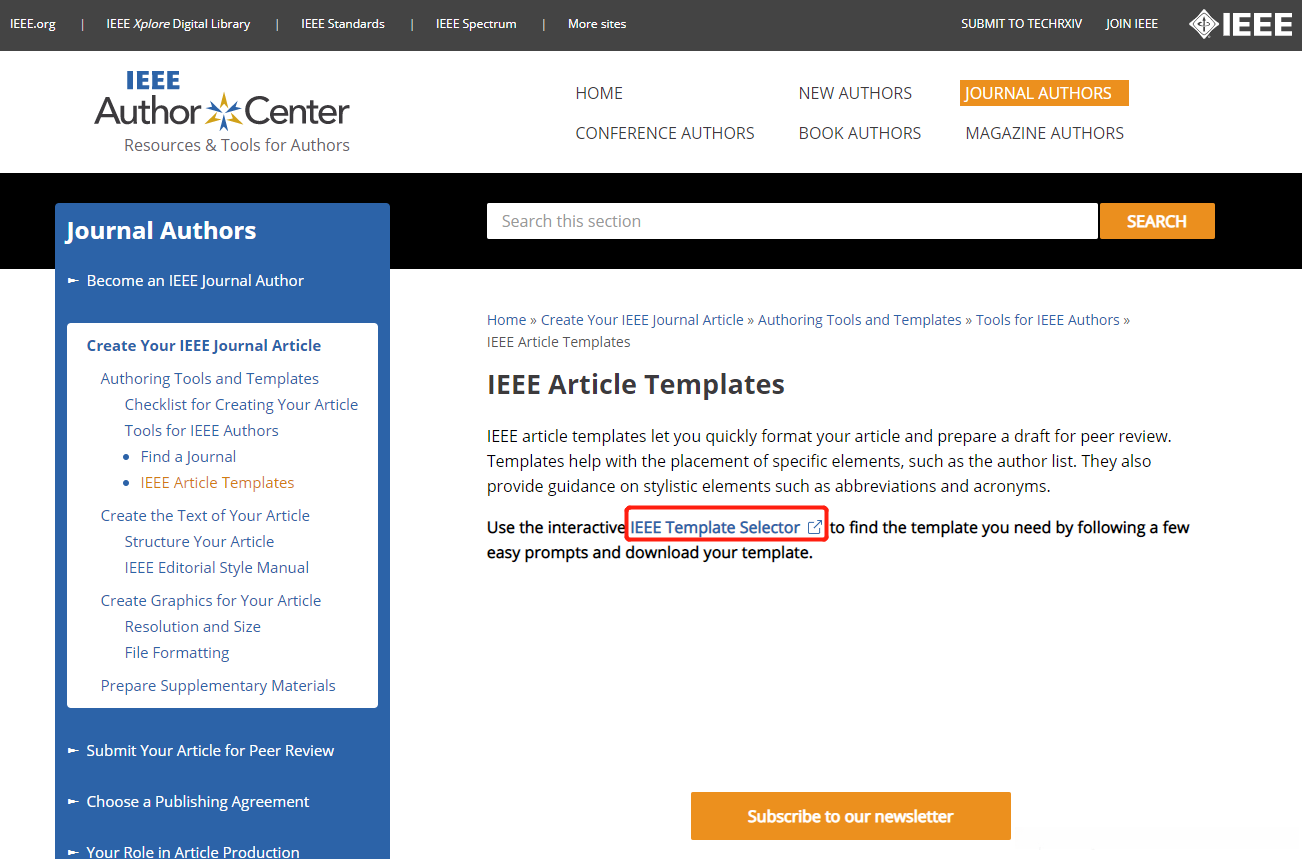Expand Submit Your Article for Peer Review

[x=210, y=751]
